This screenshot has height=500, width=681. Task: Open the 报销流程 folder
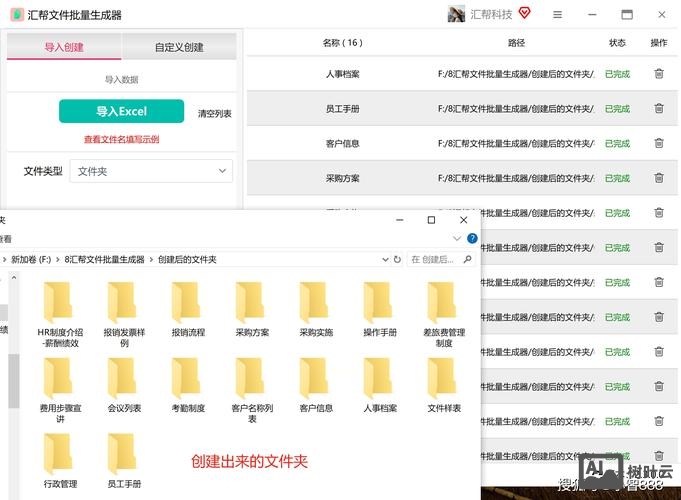[x=188, y=309]
